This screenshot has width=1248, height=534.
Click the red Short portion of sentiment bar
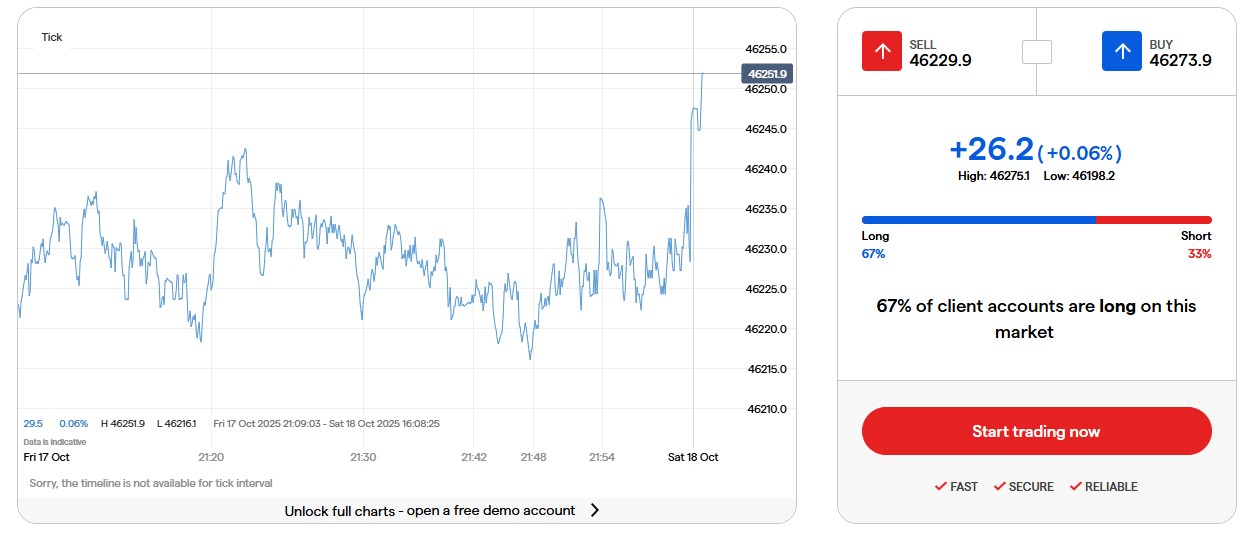[x=1153, y=220]
